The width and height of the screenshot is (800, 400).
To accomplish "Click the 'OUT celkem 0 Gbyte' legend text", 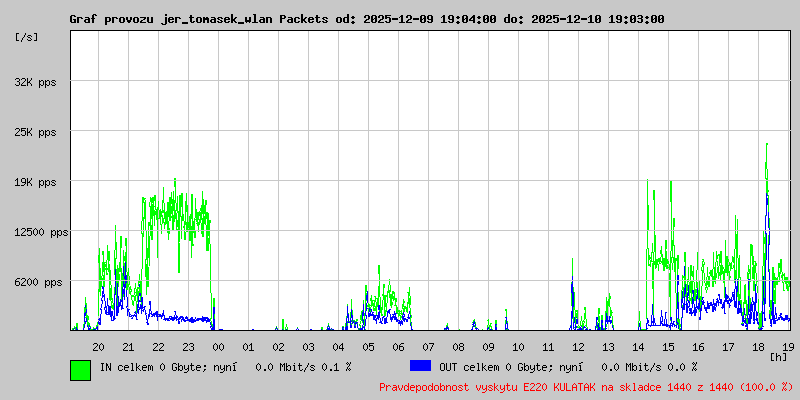I will pos(491,367).
